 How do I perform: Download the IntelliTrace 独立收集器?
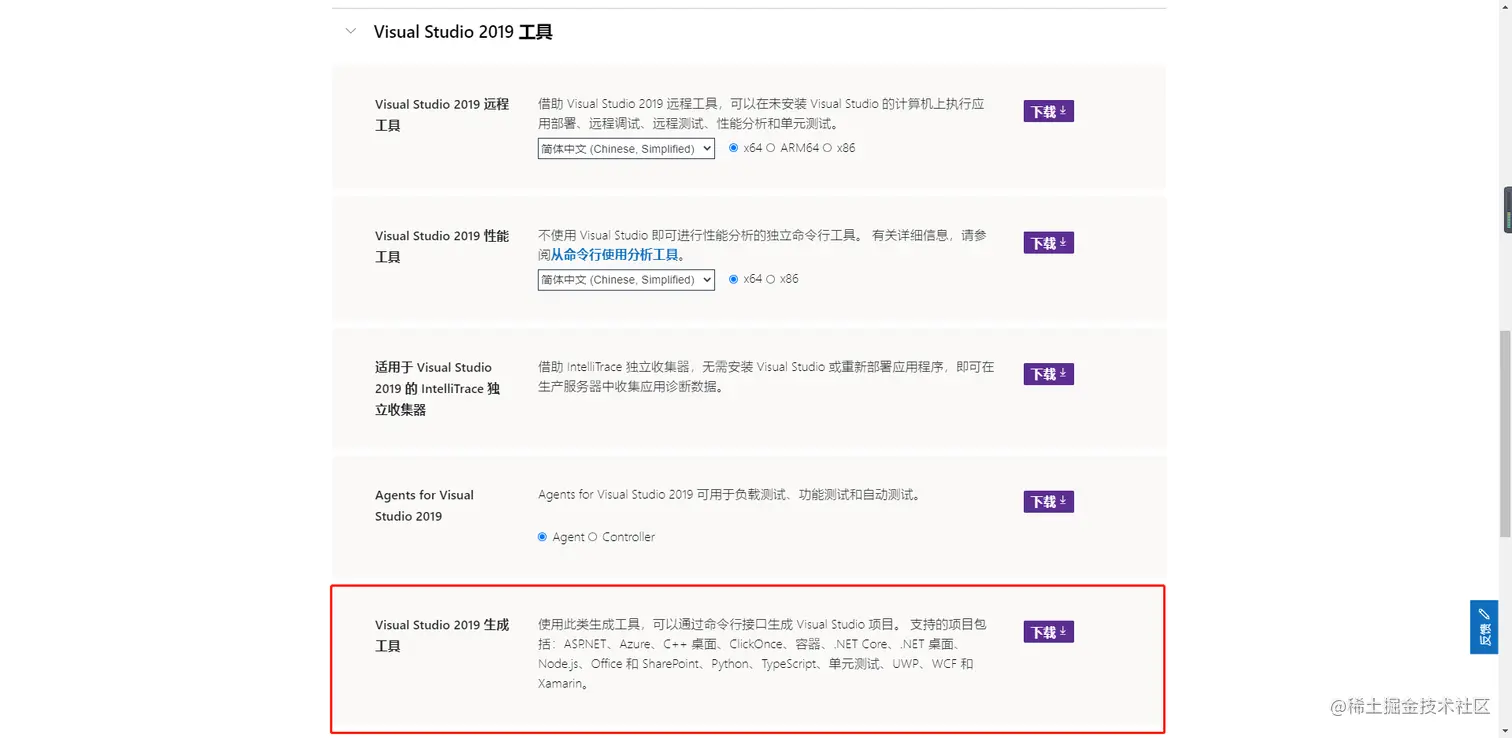click(x=1048, y=374)
